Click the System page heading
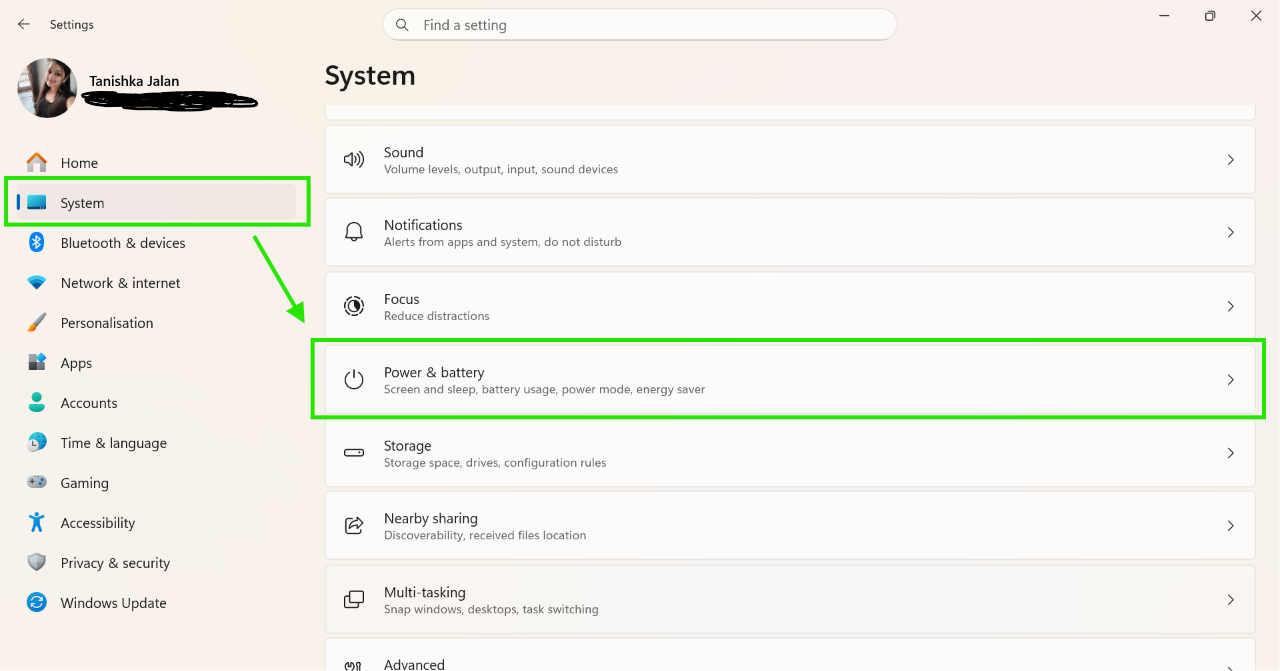Screen dimensions: 1280x671 [x=370, y=76]
